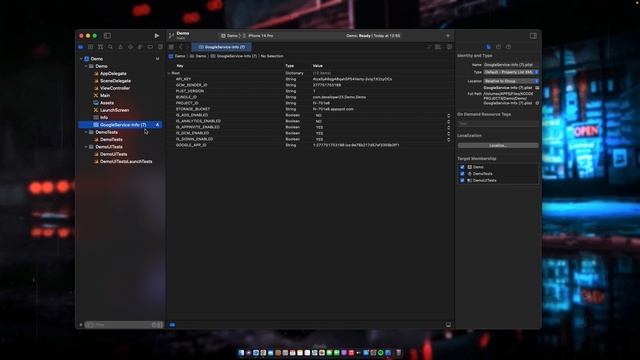
Task: Toggle the inspectors panel with the title bar icon
Action: pyautogui.click(x=533, y=36)
